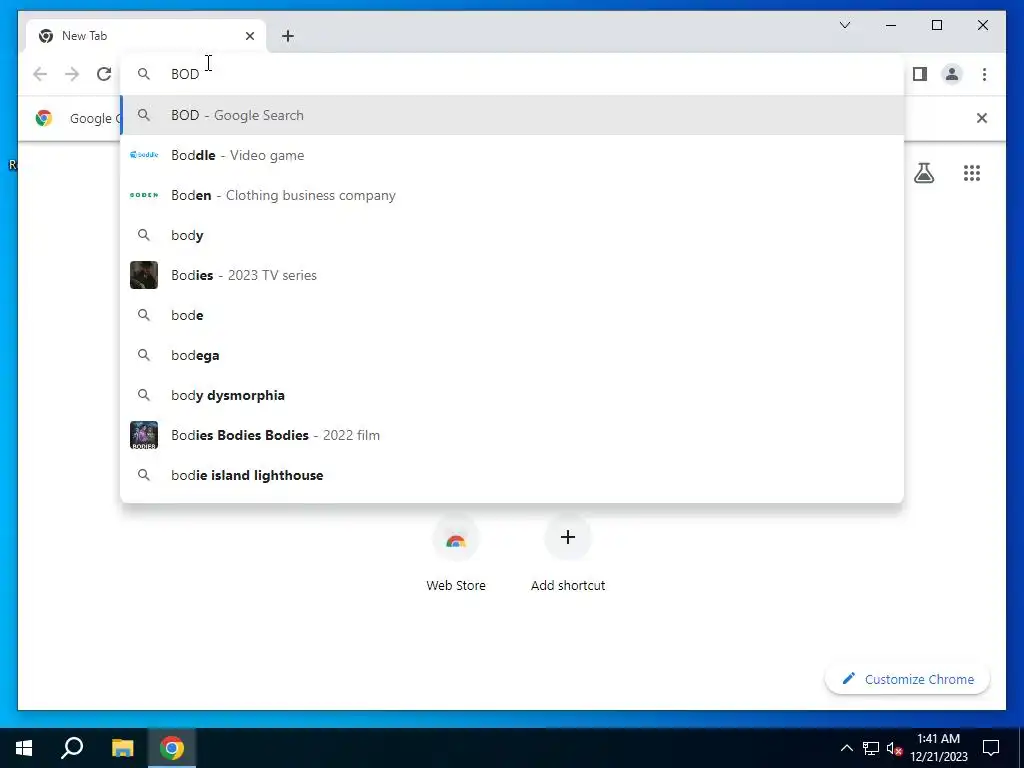Click the Chrome taskbar icon
This screenshot has width=1024, height=768.
[172, 748]
